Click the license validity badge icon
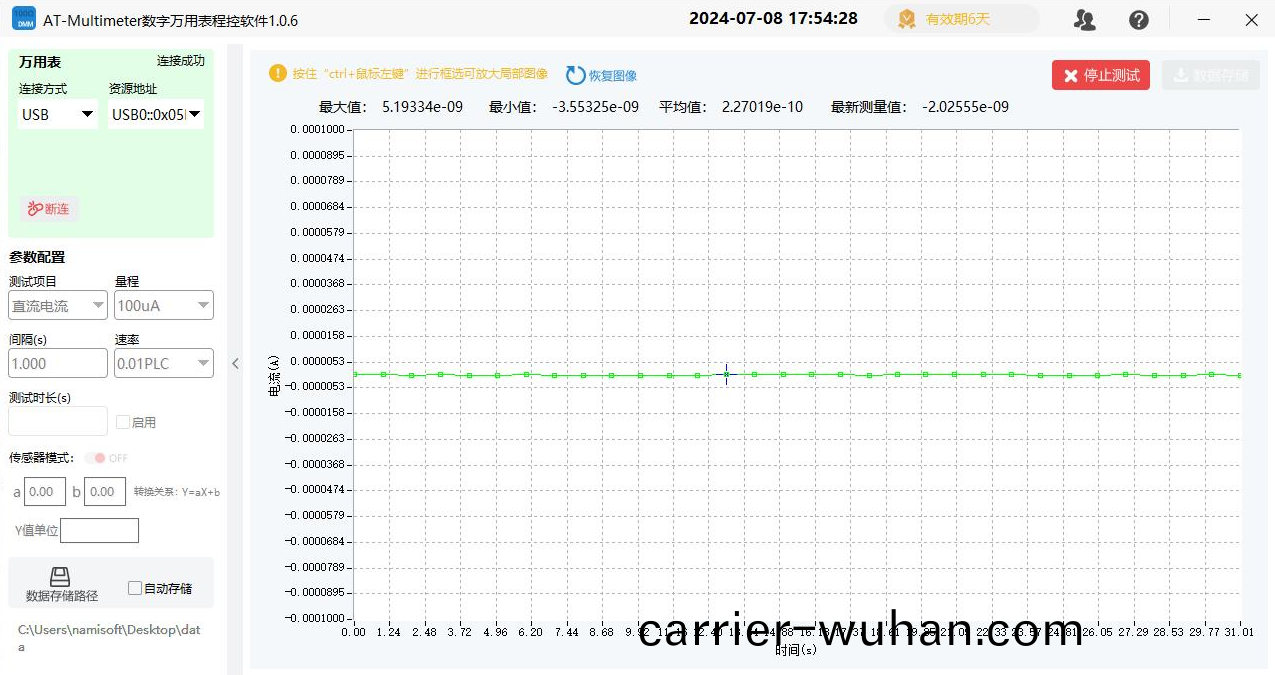The height and width of the screenshot is (675, 1275). [907, 19]
